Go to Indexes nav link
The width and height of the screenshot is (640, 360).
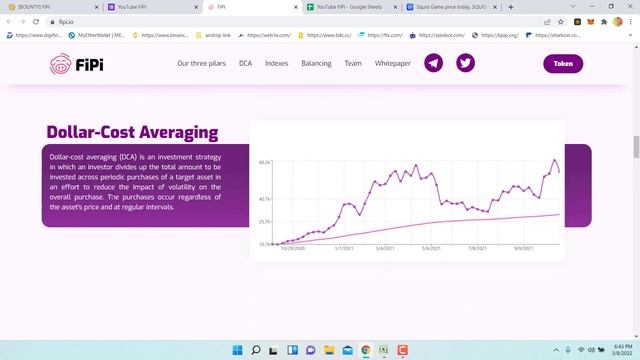pyautogui.click(x=276, y=63)
